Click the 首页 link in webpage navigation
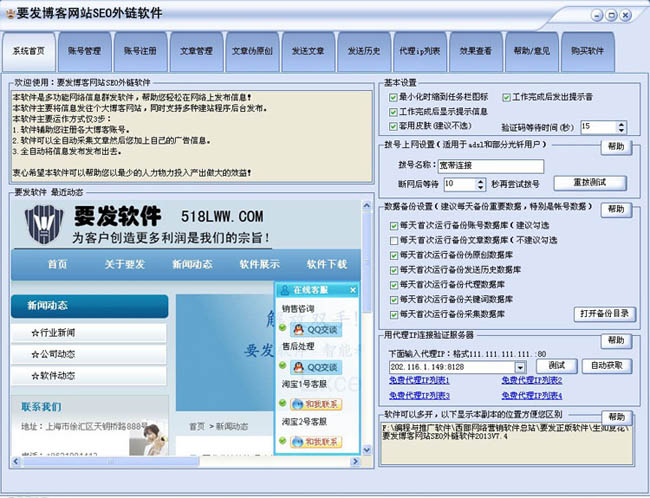Screen dimensions: 650x498 tap(57, 264)
